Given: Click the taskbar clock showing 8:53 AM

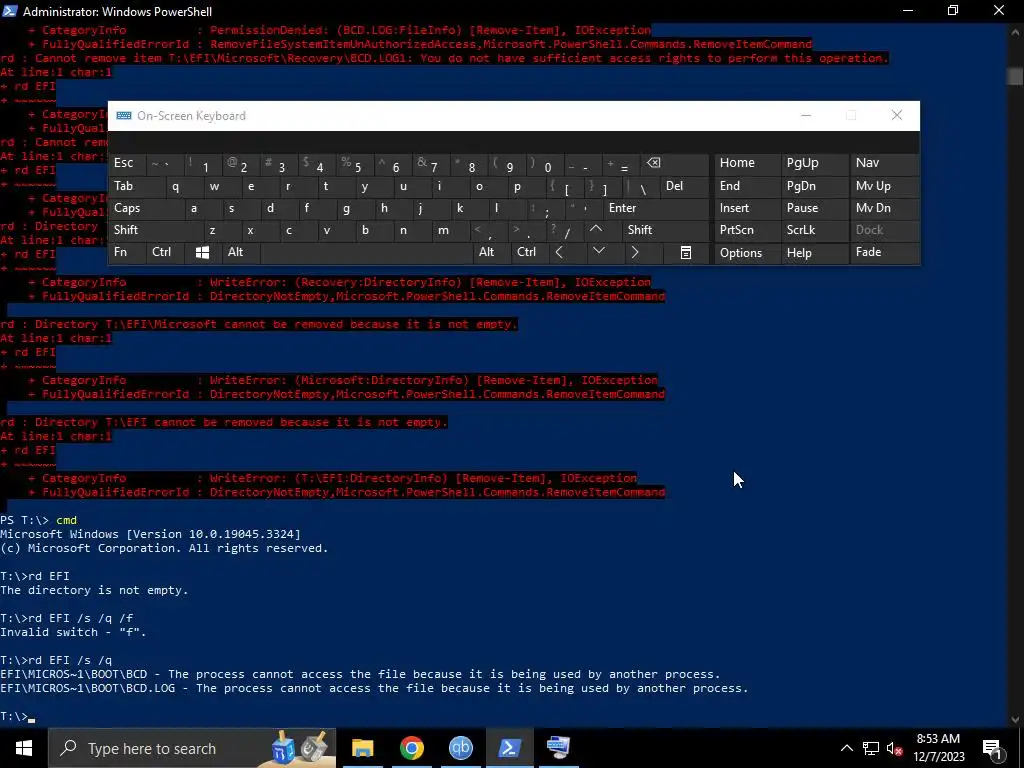Looking at the screenshot, I should [938, 748].
